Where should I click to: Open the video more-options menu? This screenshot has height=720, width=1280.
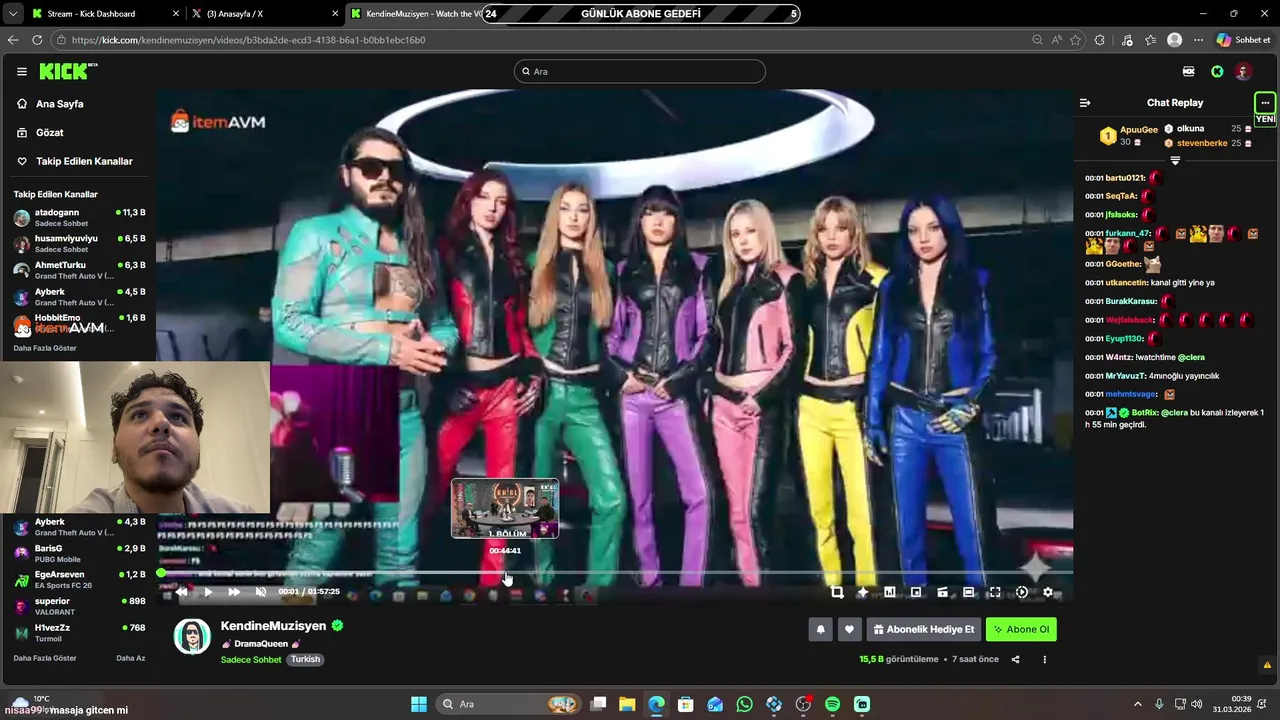click(x=1044, y=659)
